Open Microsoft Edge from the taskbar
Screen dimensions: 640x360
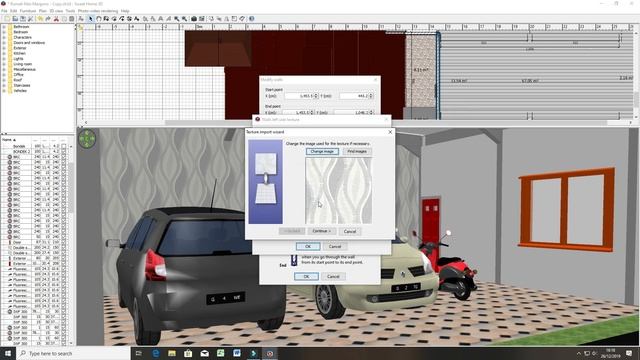(156, 353)
